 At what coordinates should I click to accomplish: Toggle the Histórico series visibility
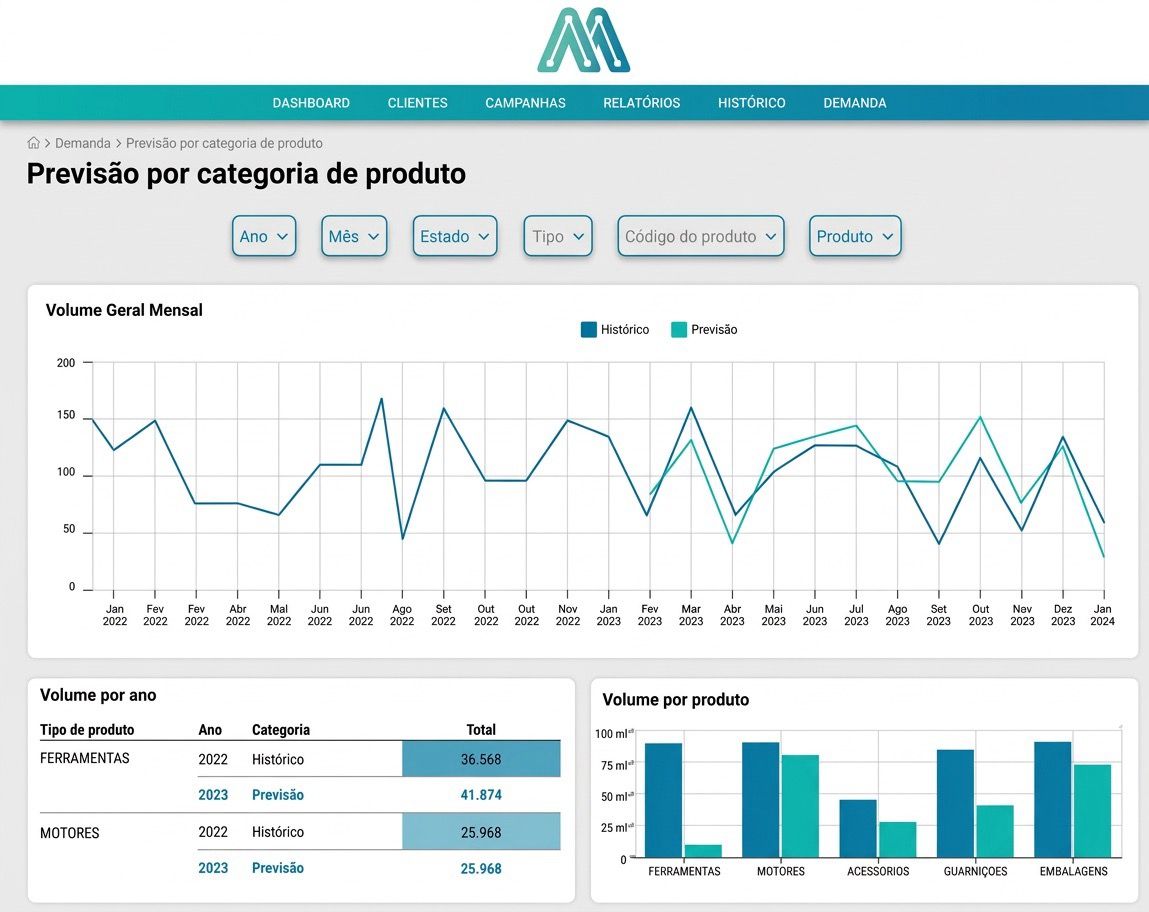pos(622,329)
